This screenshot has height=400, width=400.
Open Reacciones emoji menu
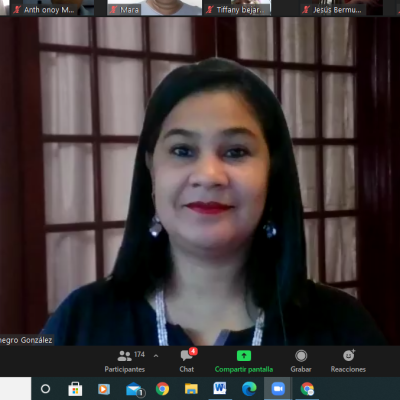pos(348,361)
